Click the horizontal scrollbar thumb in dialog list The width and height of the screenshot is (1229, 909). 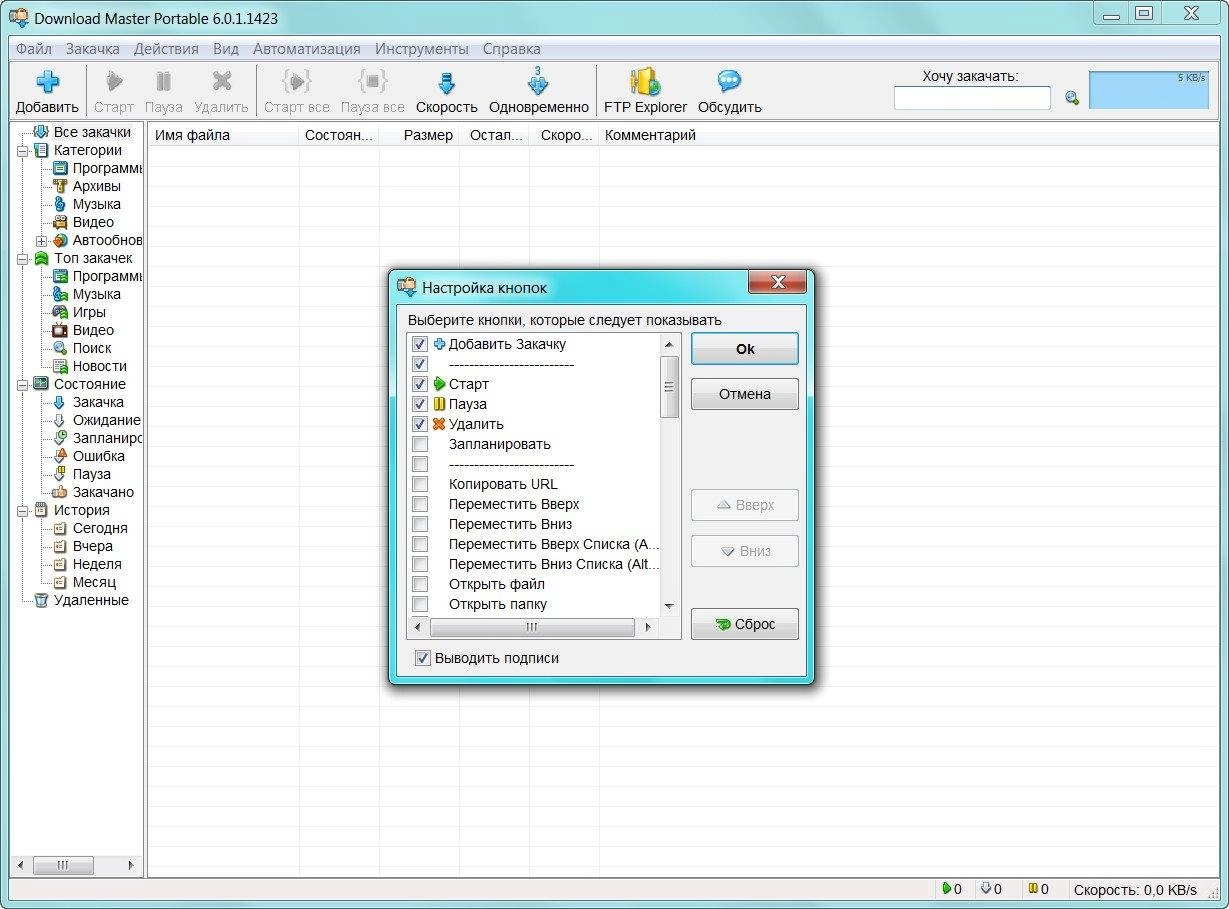pyautogui.click(x=532, y=627)
